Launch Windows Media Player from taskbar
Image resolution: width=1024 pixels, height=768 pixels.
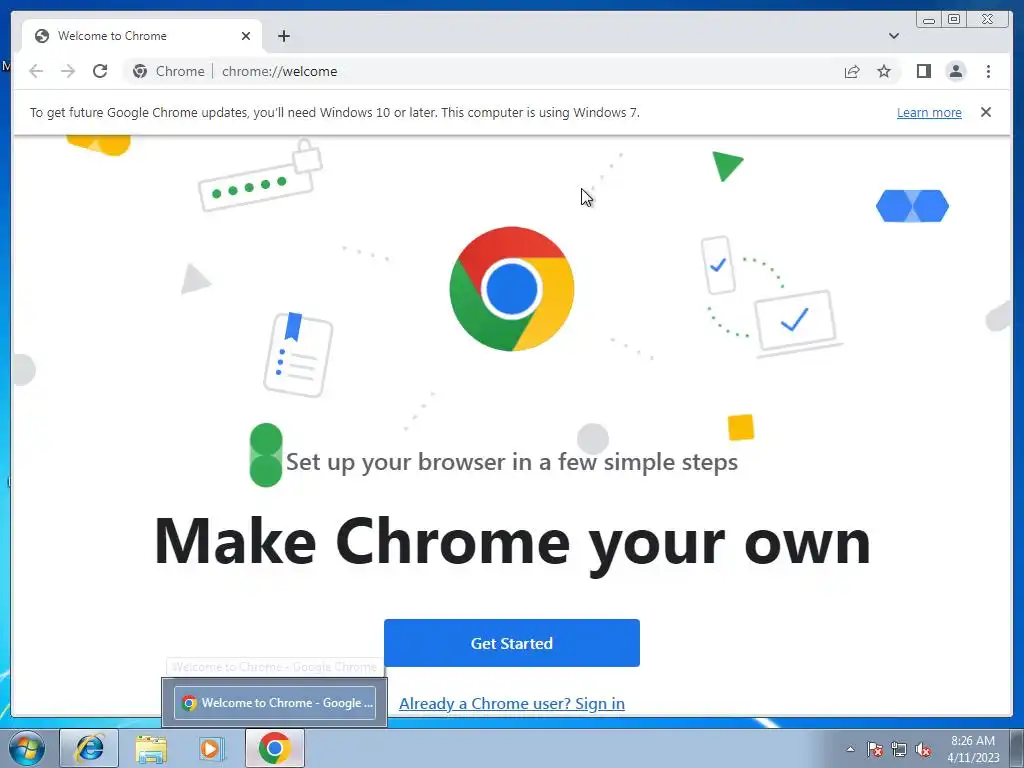[x=212, y=748]
